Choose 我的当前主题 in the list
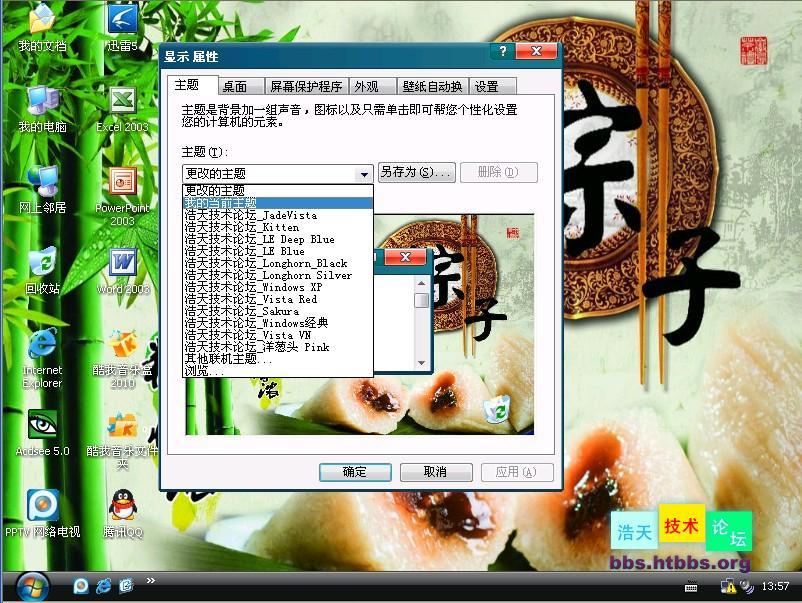This screenshot has width=802, height=603. 278,203
